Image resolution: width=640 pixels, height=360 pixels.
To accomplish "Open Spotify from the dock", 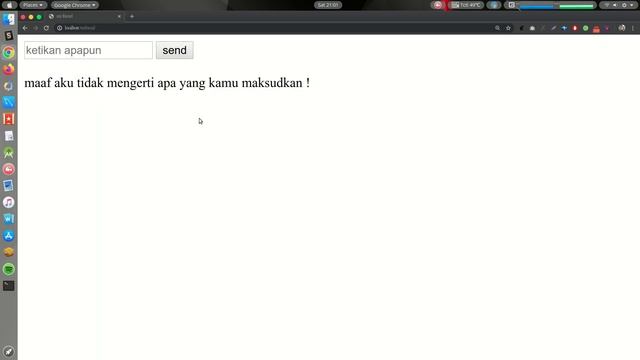I will pos(9,269).
